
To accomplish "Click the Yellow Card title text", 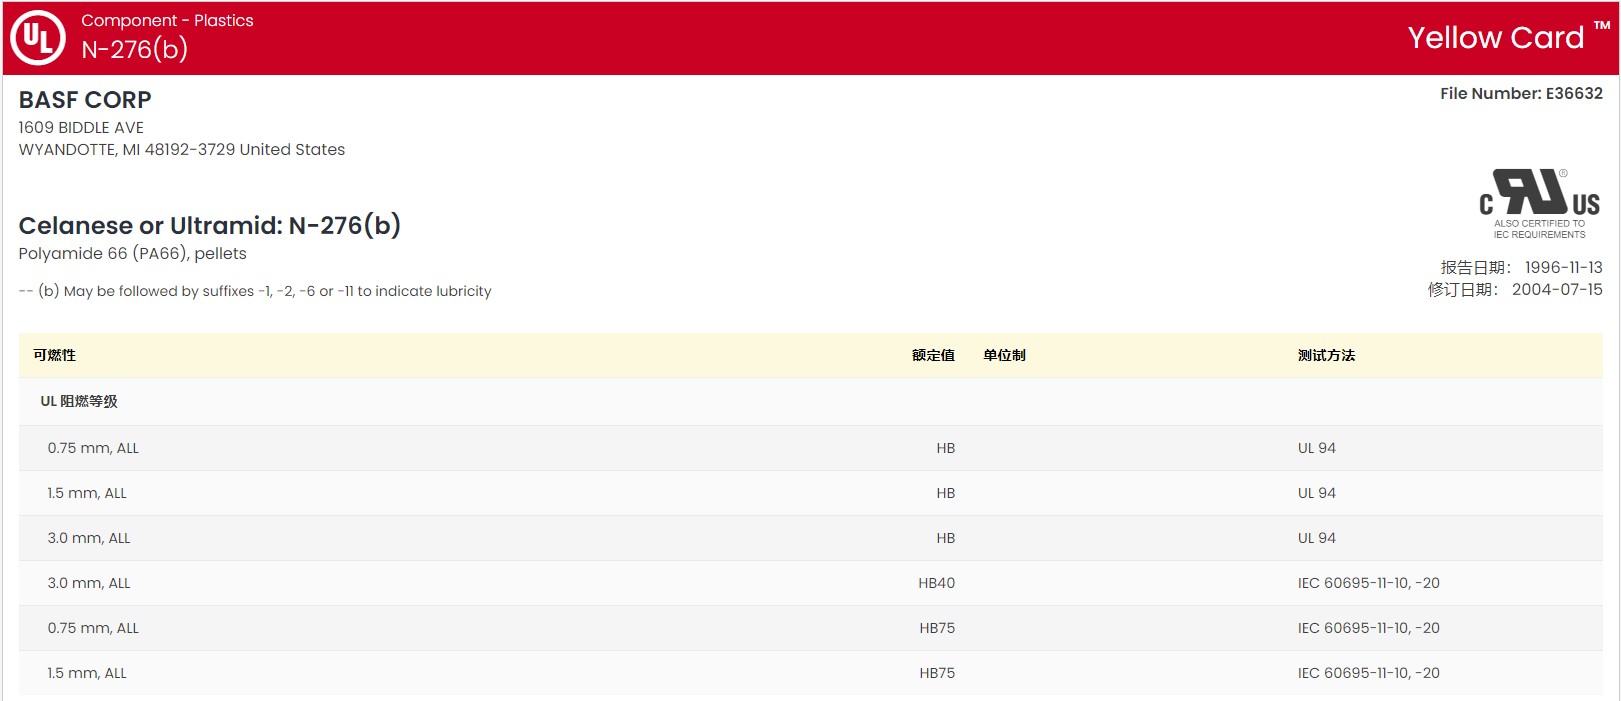I will click(1496, 38).
